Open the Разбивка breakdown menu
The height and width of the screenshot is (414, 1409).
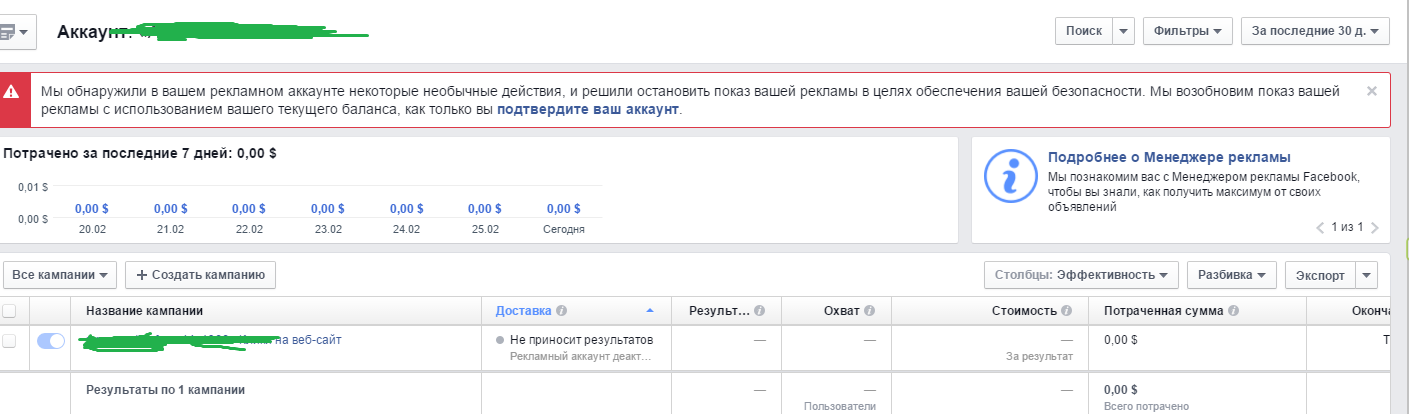(1236, 274)
